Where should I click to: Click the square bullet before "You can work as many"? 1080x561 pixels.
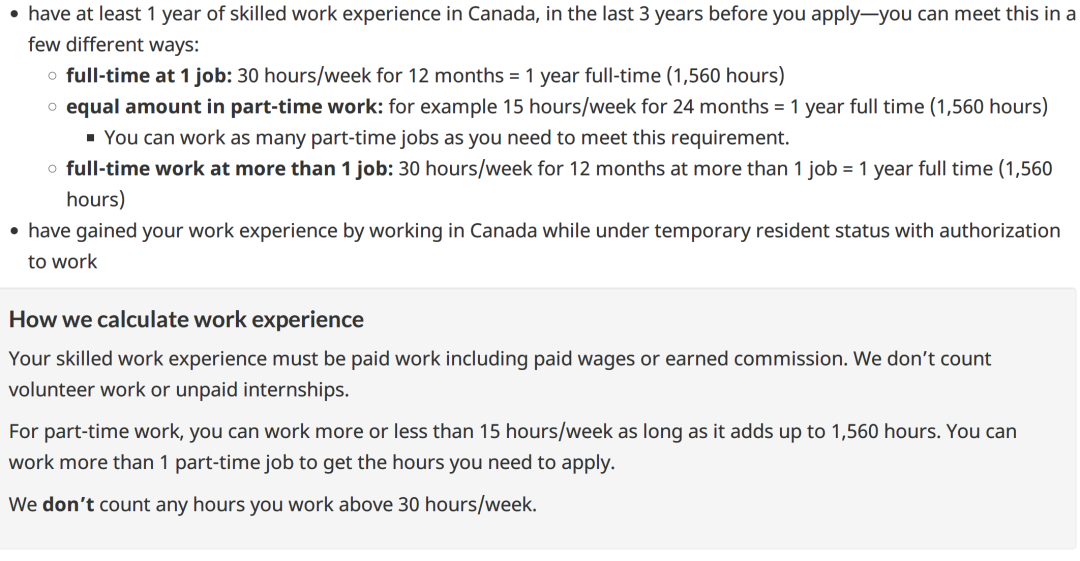click(90, 138)
